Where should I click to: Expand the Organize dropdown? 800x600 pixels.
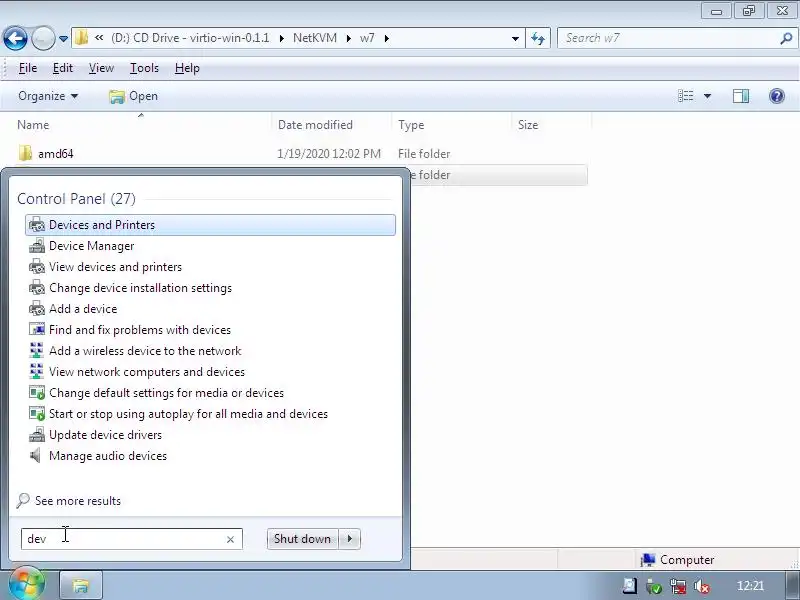click(x=48, y=96)
